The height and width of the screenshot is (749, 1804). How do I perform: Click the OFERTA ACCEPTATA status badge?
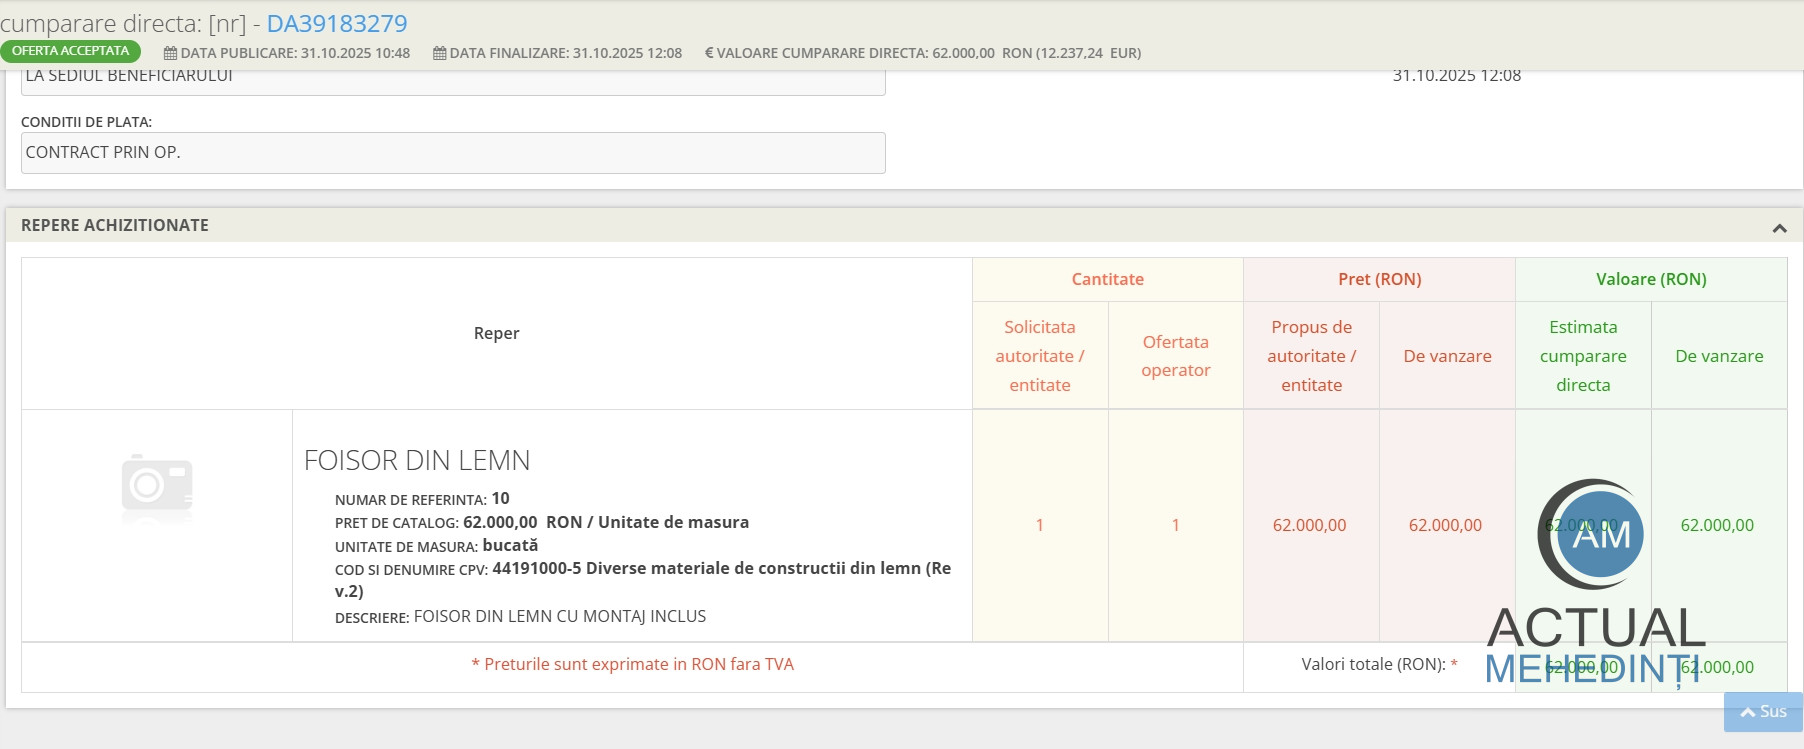(70, 51)
